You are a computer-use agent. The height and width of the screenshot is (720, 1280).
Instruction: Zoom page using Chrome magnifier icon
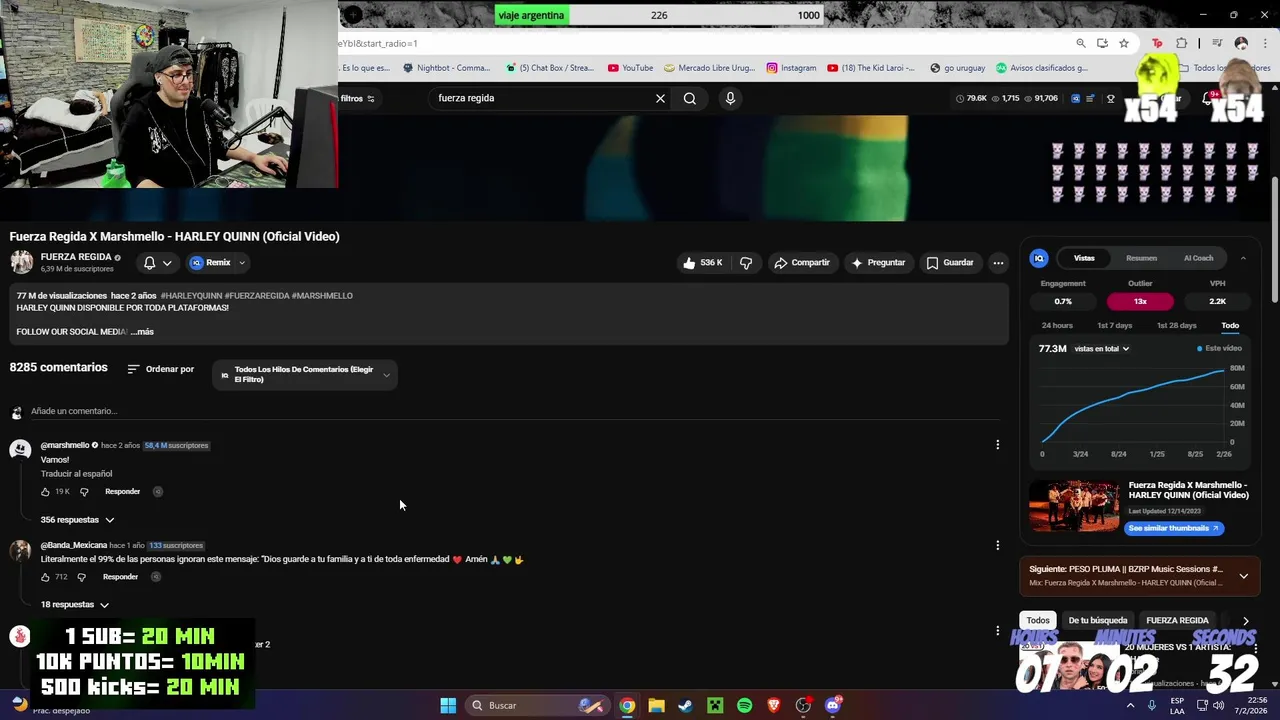coord(1081,43)
